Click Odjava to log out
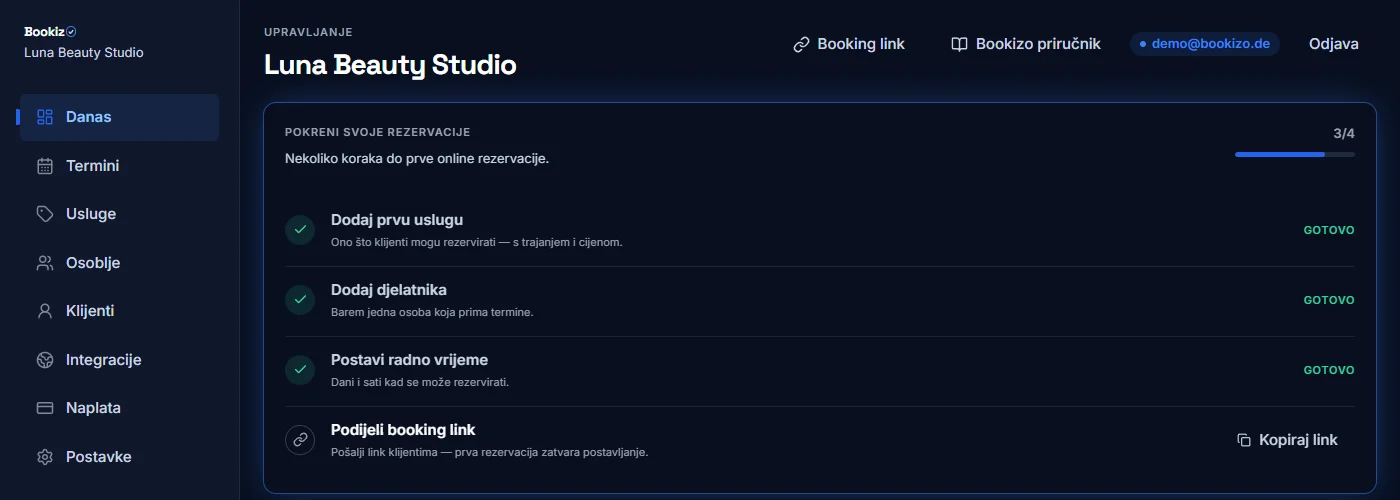Image resolution: width=1400 pixels, height=500 pixels. click(1334, 44)
